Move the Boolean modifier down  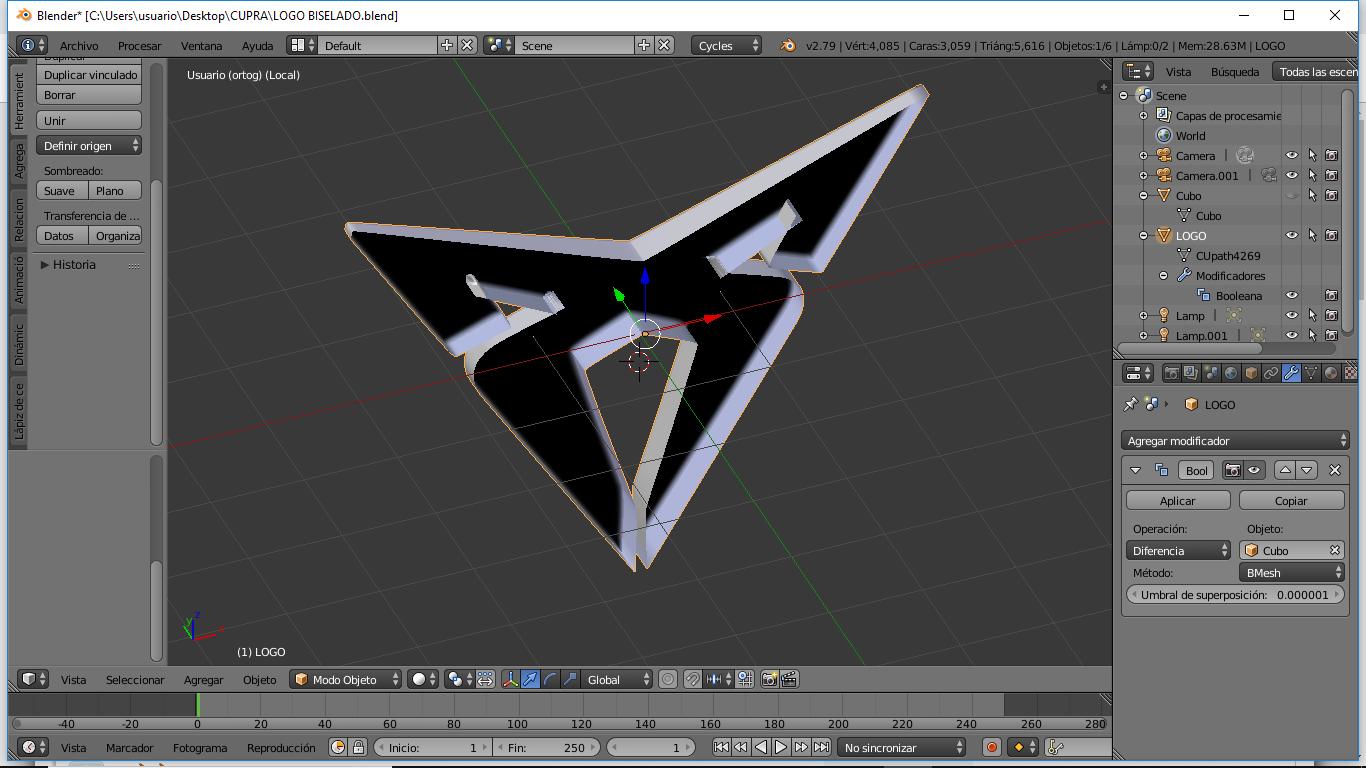[1306, 470]
